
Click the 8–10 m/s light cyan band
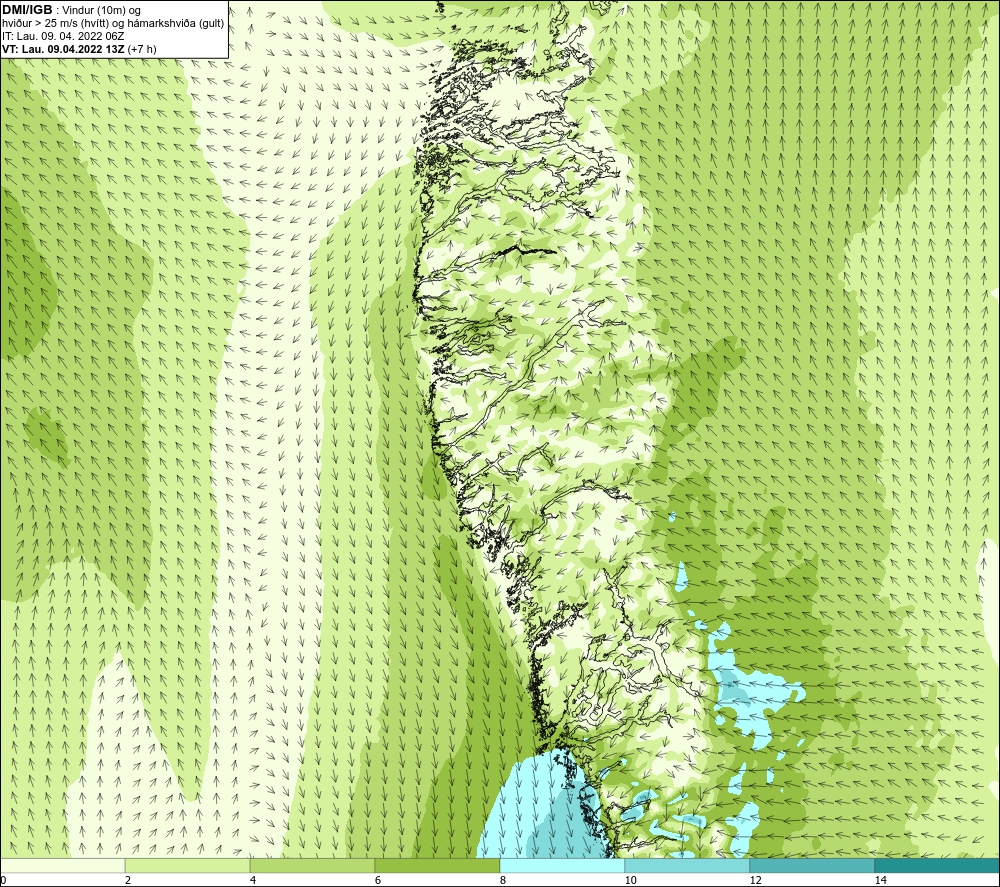click(562, 865)
